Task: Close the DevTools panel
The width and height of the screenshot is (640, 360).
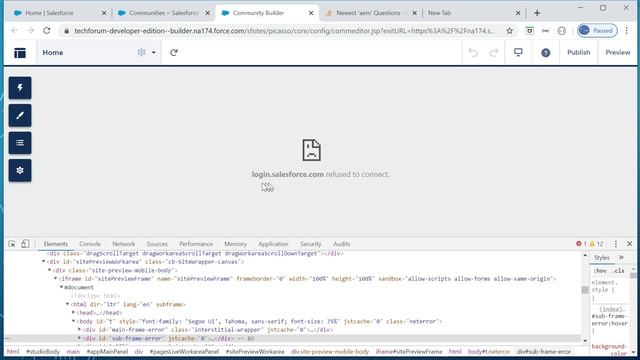Action: 629,244
